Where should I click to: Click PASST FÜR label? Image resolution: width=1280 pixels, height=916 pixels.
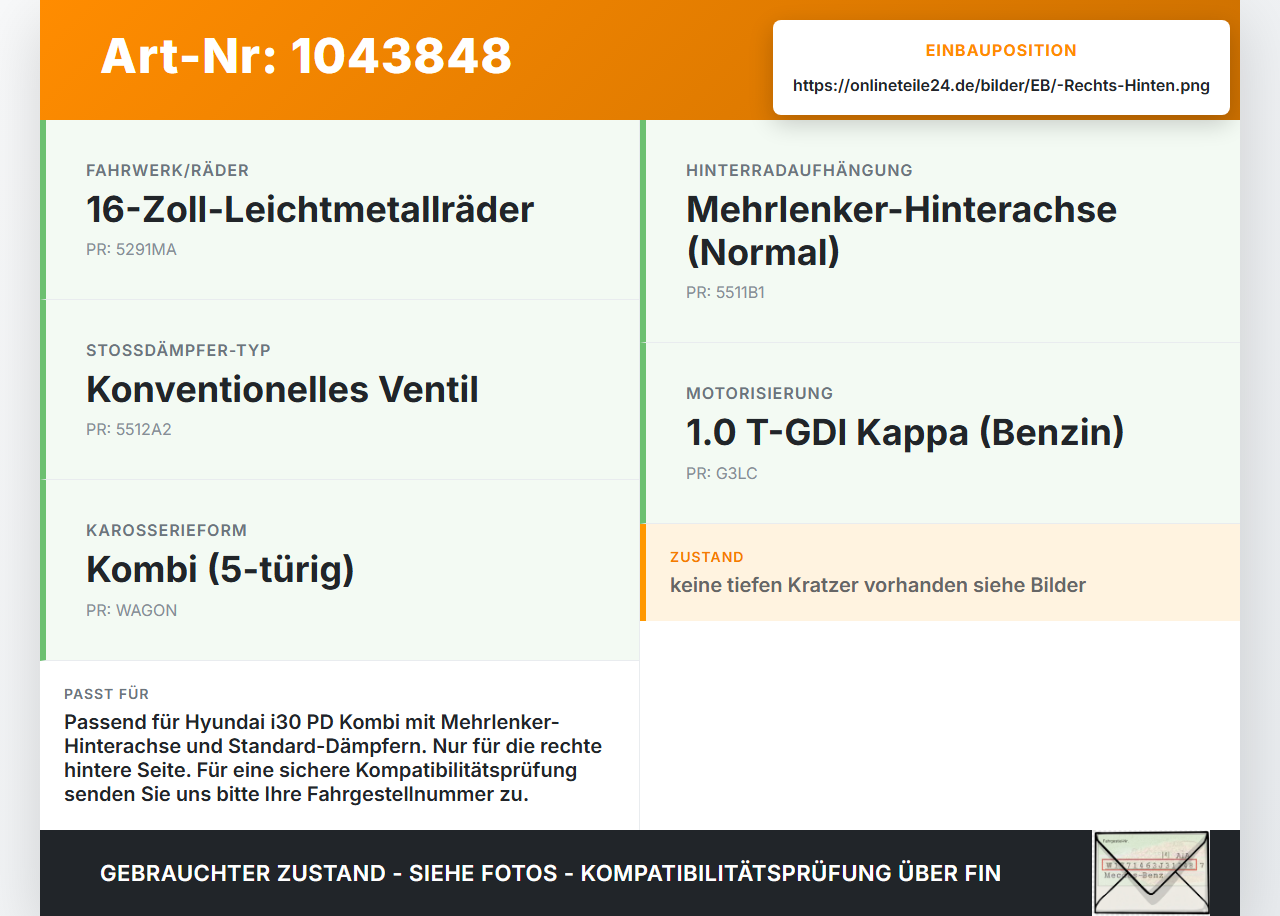106,694
